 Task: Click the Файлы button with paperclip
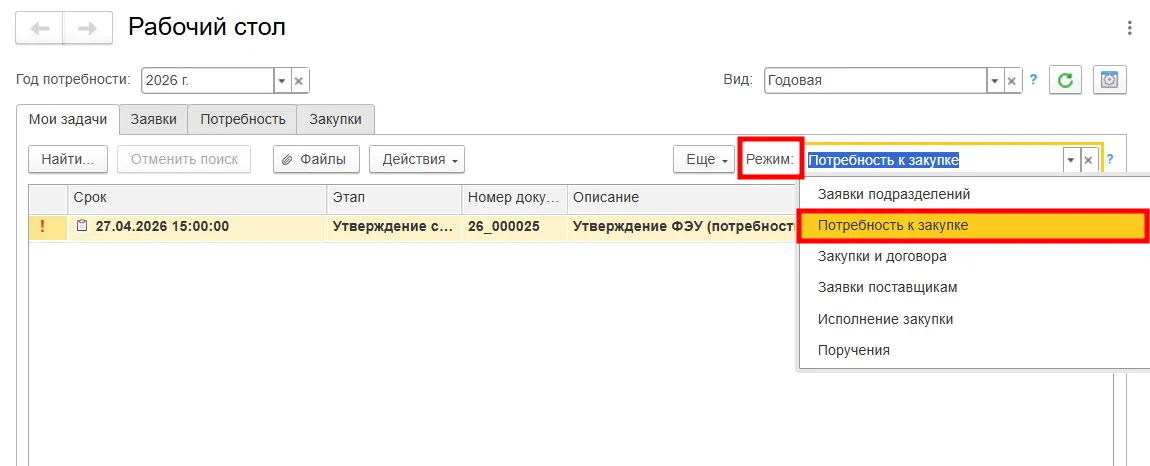pos(316,159)
